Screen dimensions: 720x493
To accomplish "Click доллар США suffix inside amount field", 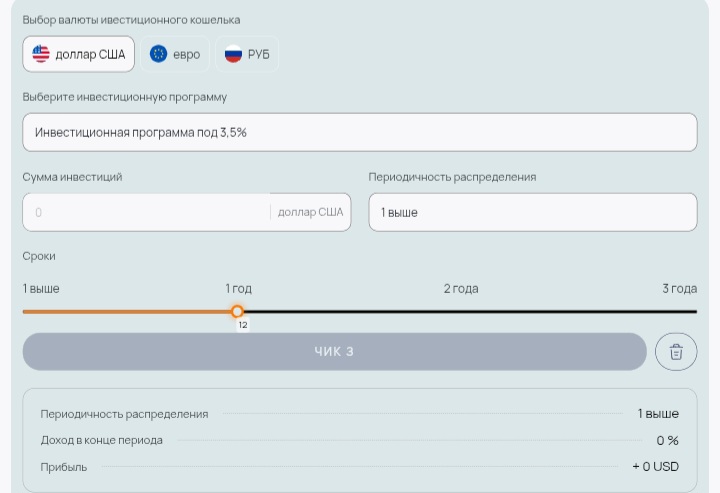I will point(310,212).
